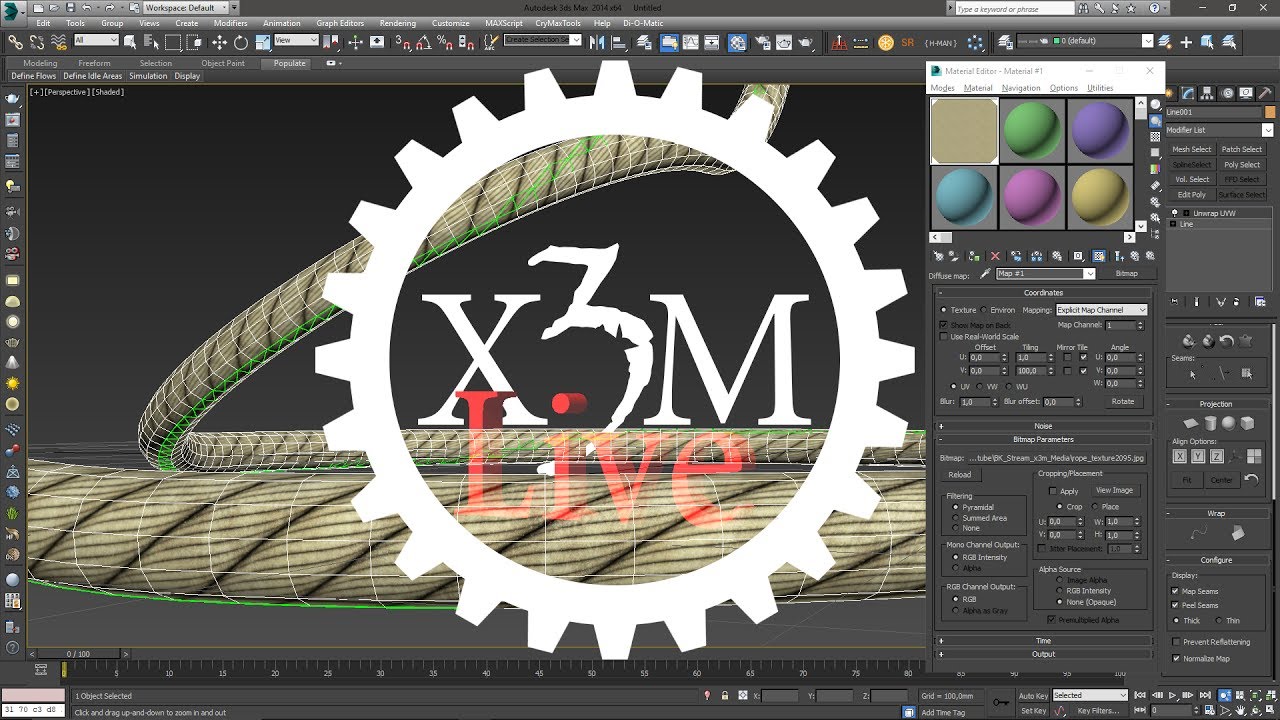Viewport: 1280px width, 720px height.
Task: Open the Map #1 name dropdown
Action: pyautogui.click(x=1046, y=273)
